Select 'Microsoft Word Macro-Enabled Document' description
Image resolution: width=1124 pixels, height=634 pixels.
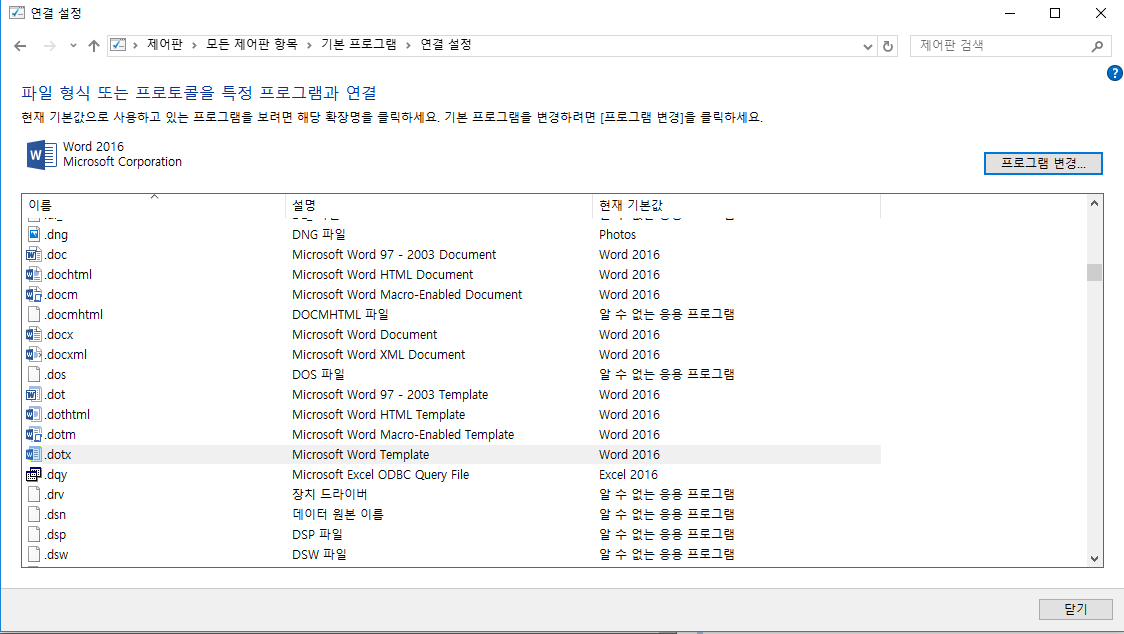click(x=406, y=295)
